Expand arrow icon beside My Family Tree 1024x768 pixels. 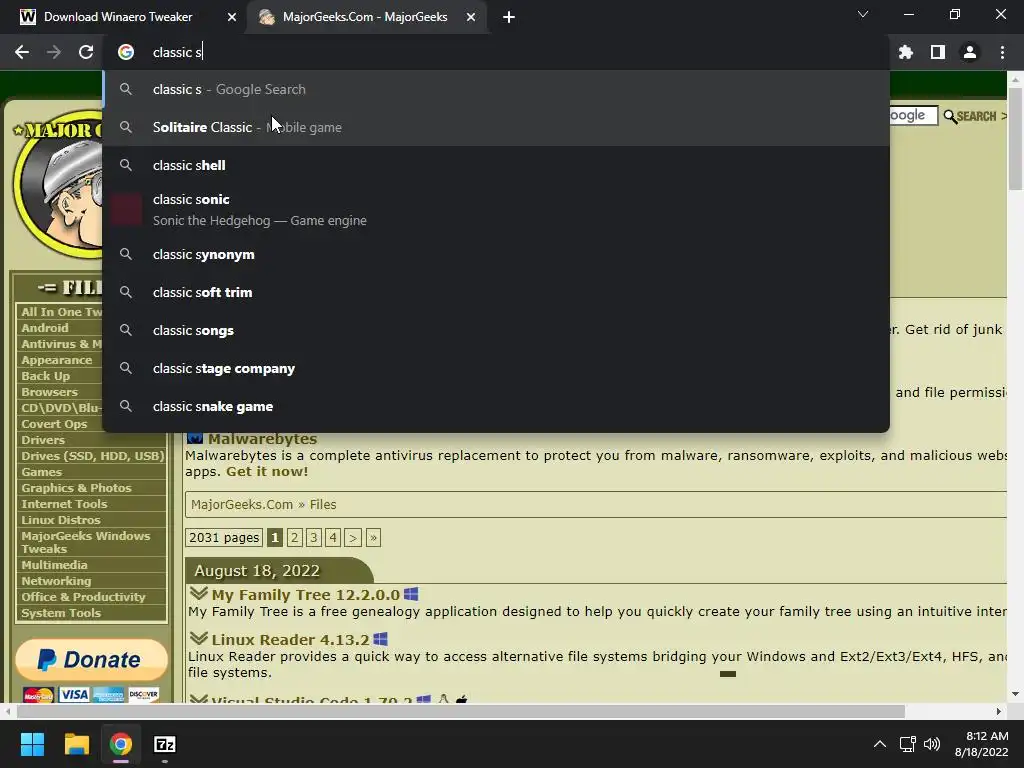pyautogui.click(x=199, y=594)
